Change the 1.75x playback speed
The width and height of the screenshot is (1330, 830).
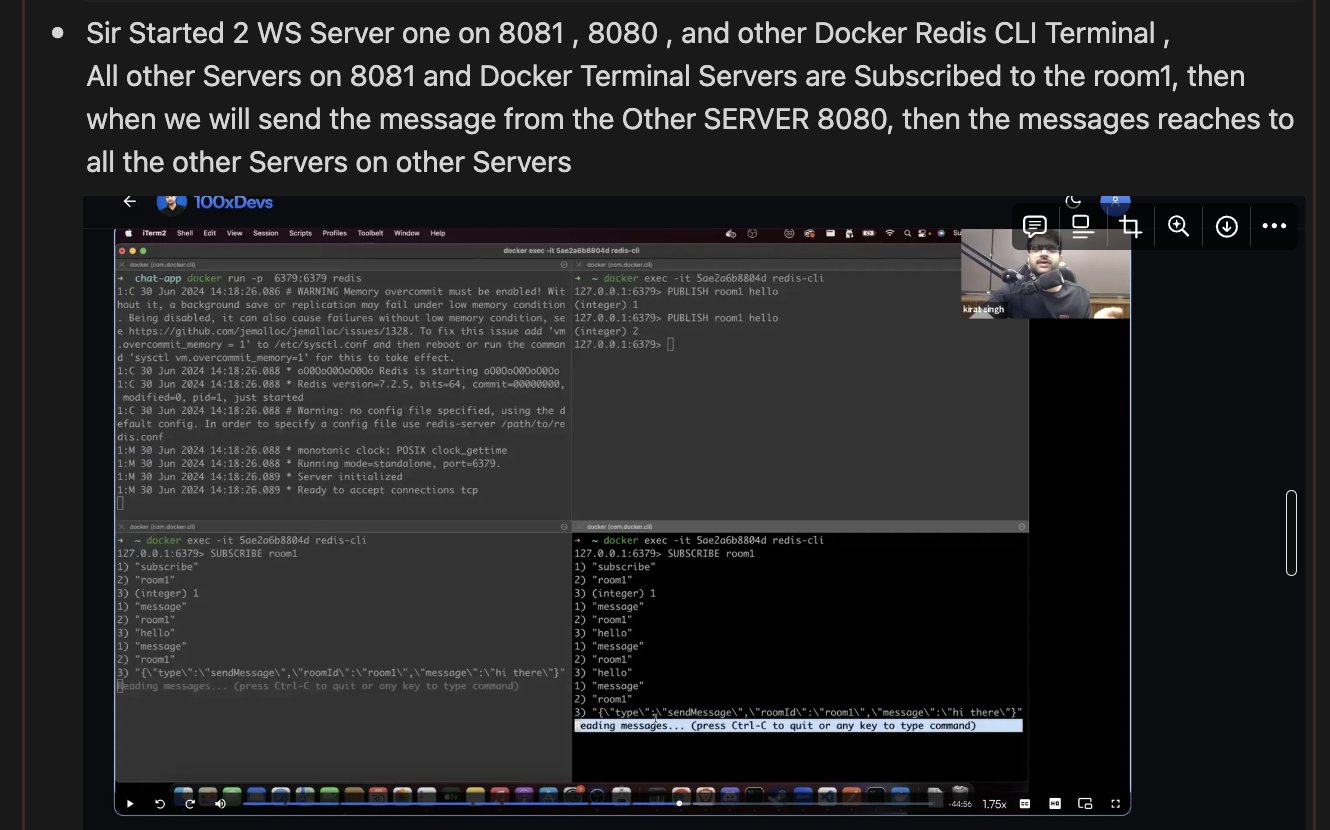pyautogui.click(x=994, y=804)
